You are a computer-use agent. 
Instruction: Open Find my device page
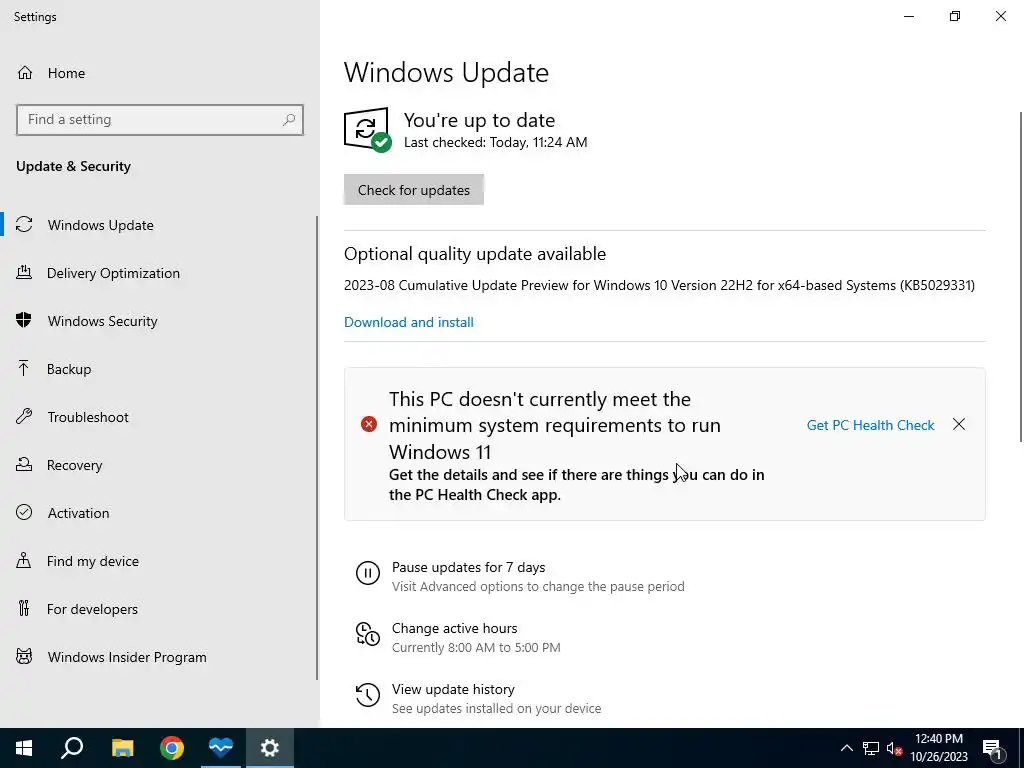[158, 561]
